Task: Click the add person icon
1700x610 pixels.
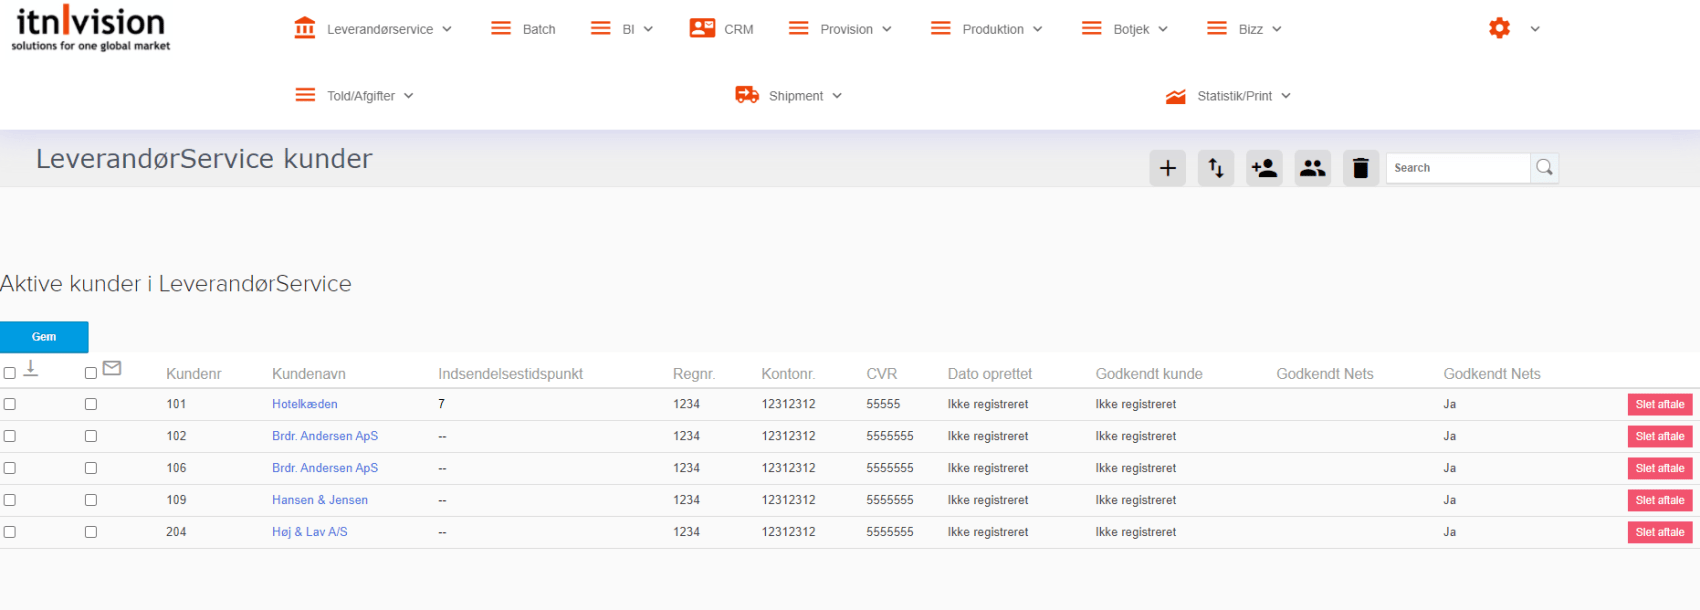Action: 1264,168
